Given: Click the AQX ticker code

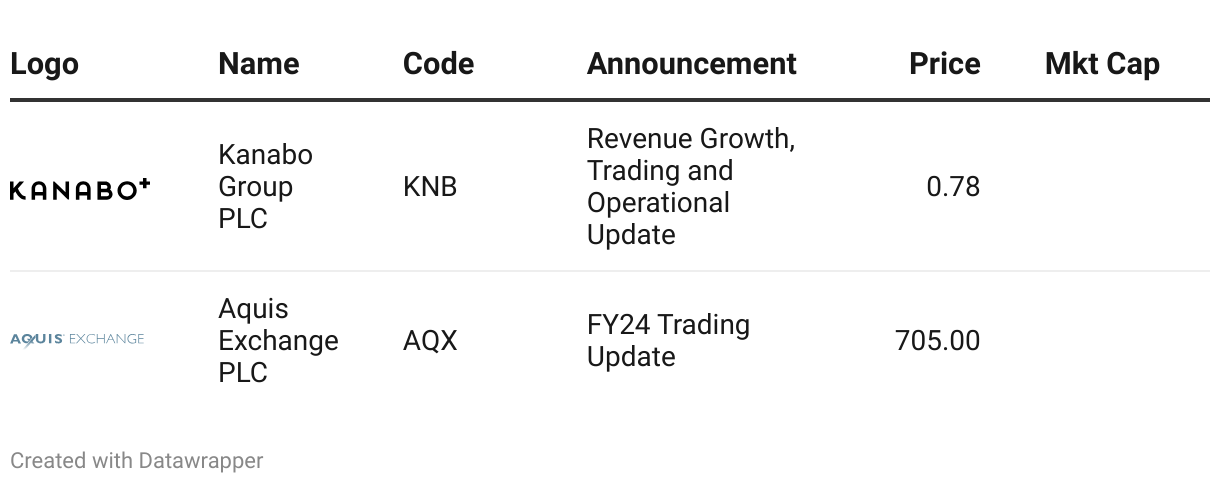Looking at the screenshot, I should click(430, 340).
